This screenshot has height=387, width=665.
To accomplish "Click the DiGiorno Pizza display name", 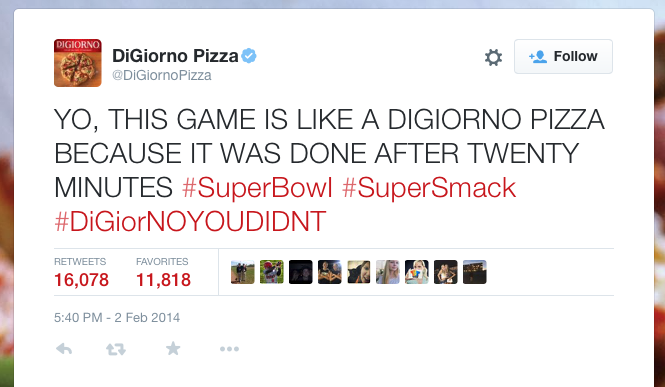I will [175, 56].
